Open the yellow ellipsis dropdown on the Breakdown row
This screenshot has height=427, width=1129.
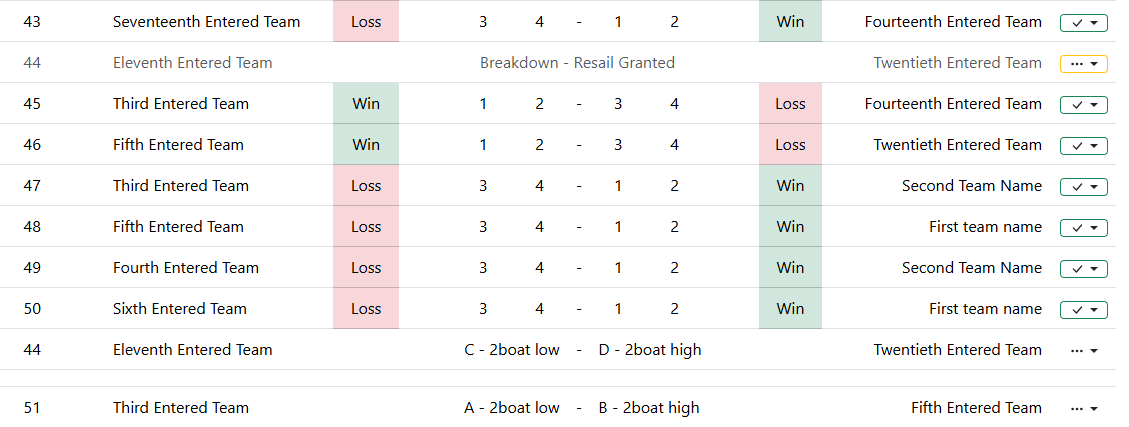[x=1083, y=63]
